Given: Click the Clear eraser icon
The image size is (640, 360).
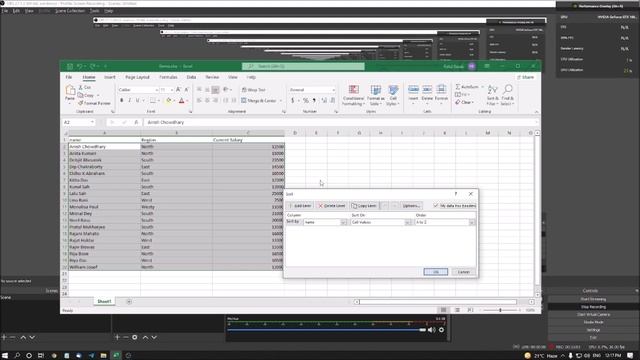Looking at the screenshot, I should click(458, 102).
